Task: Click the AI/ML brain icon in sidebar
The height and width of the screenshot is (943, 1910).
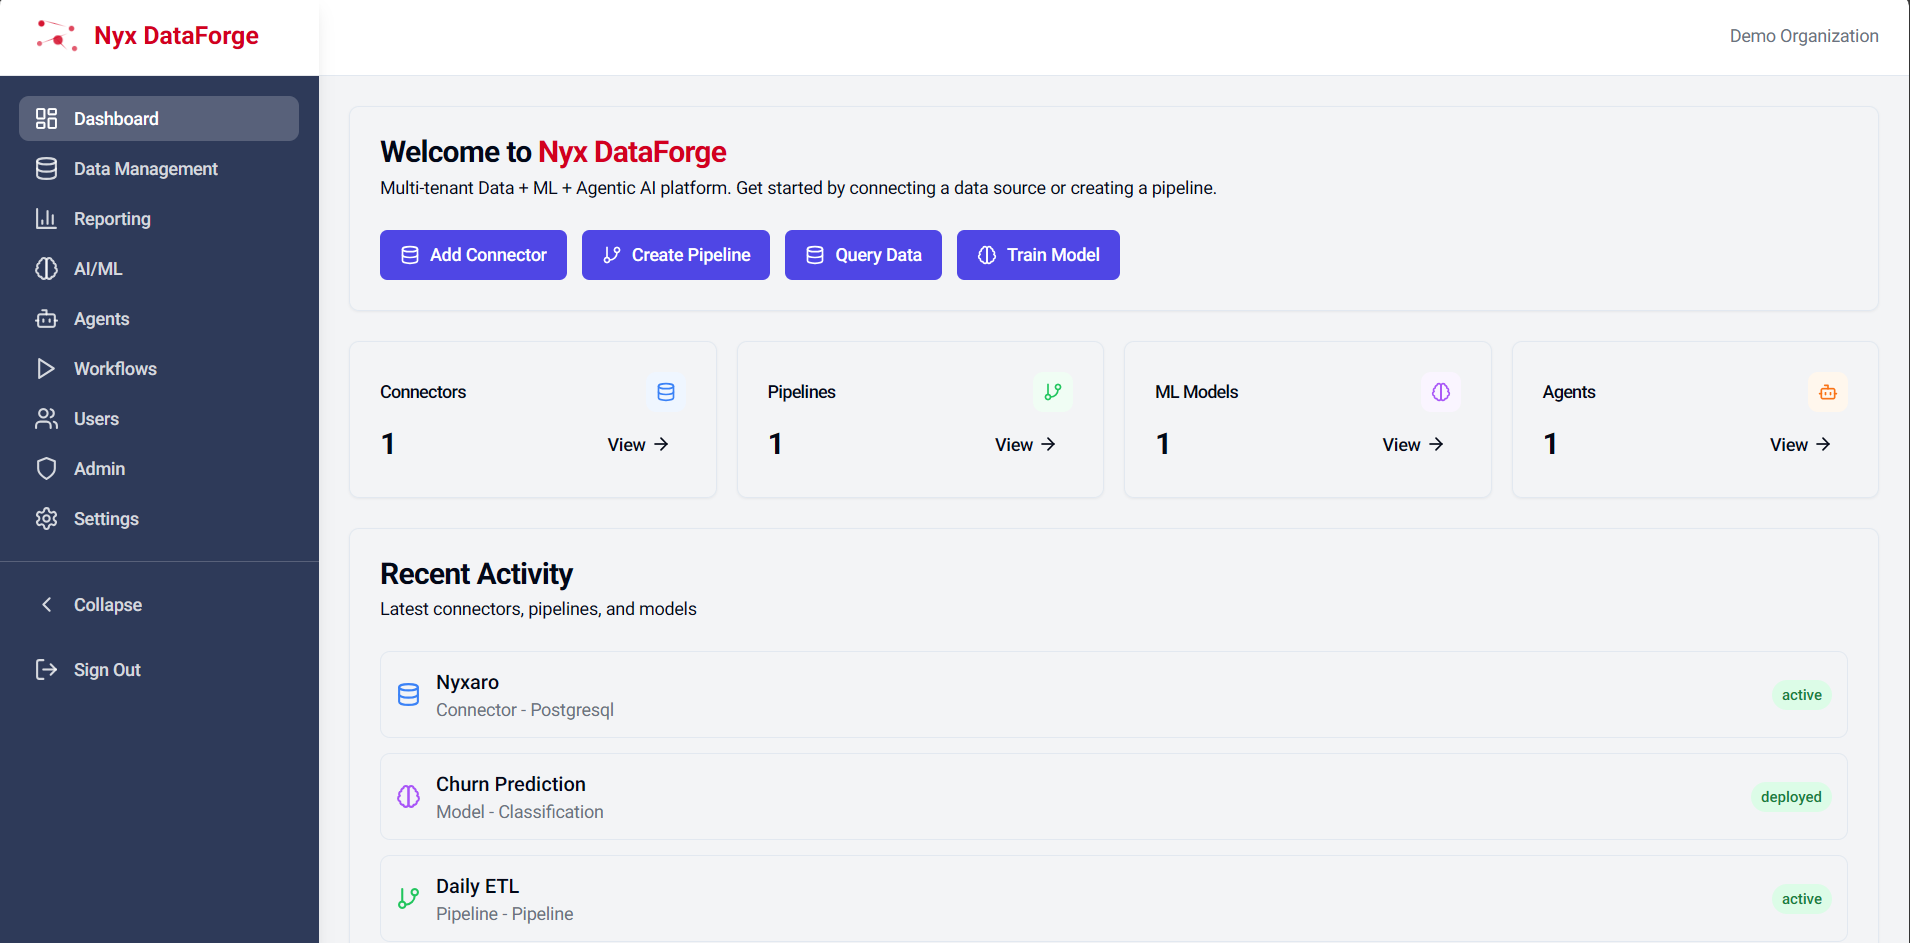Action: tap(47, 268)
